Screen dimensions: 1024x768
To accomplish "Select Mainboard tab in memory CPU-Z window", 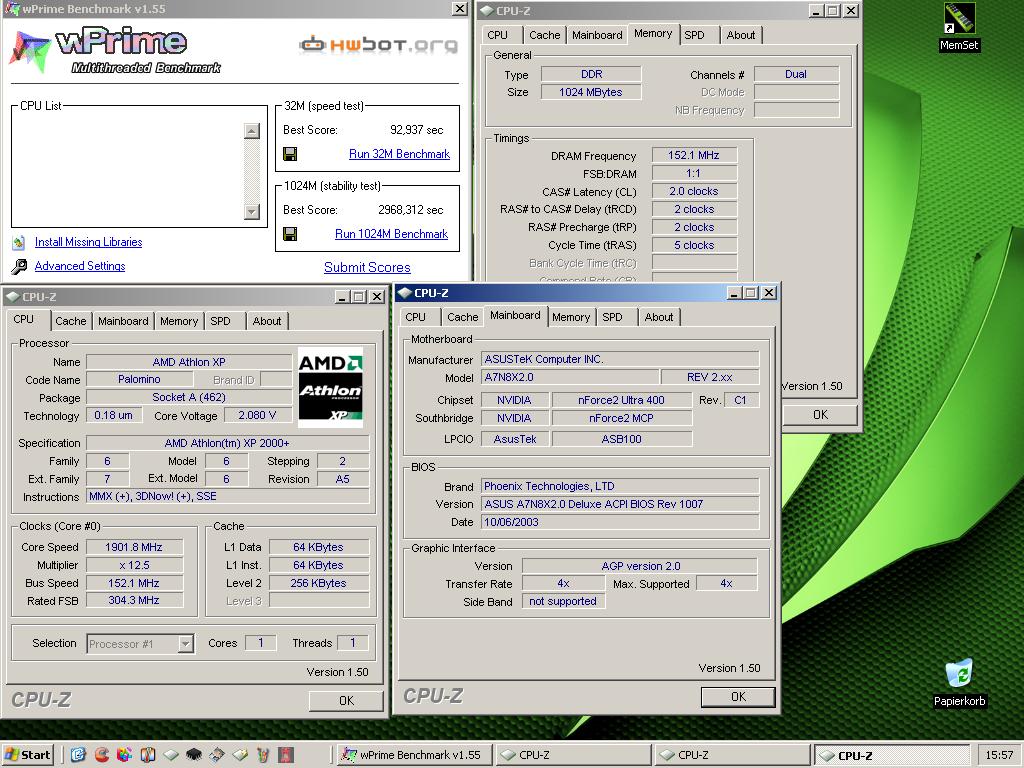I will click(597, 35).
